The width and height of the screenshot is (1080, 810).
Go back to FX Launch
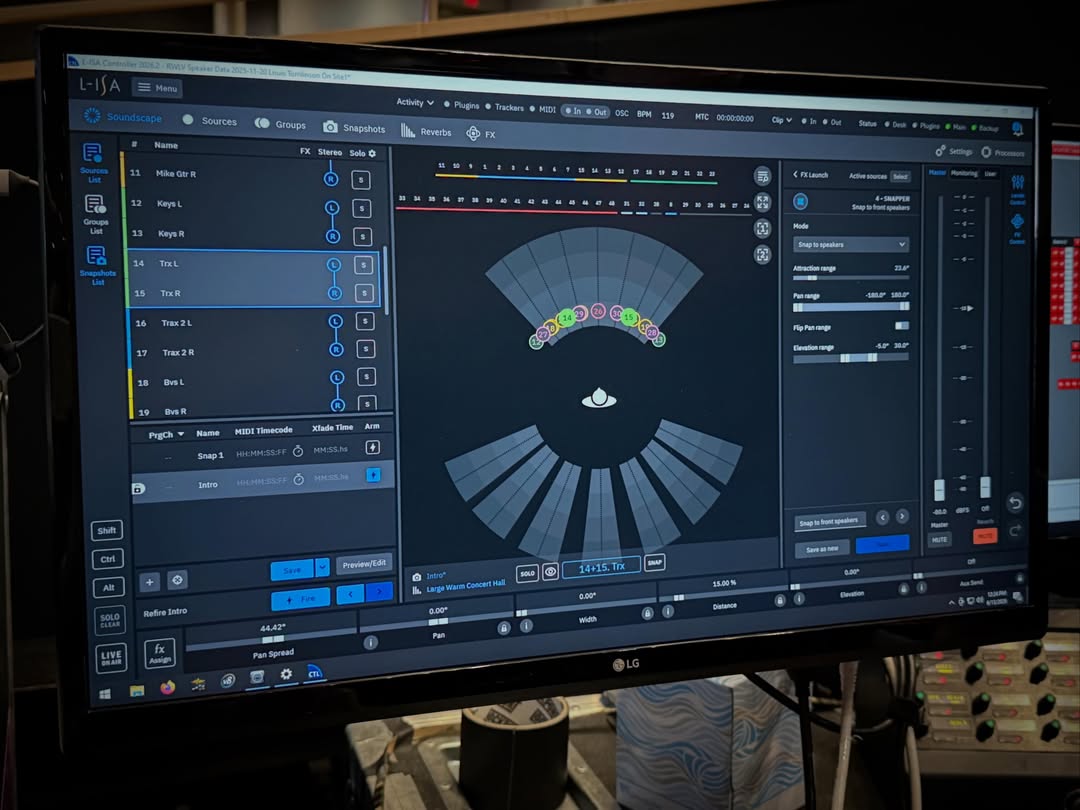click(x=811, y=175)
